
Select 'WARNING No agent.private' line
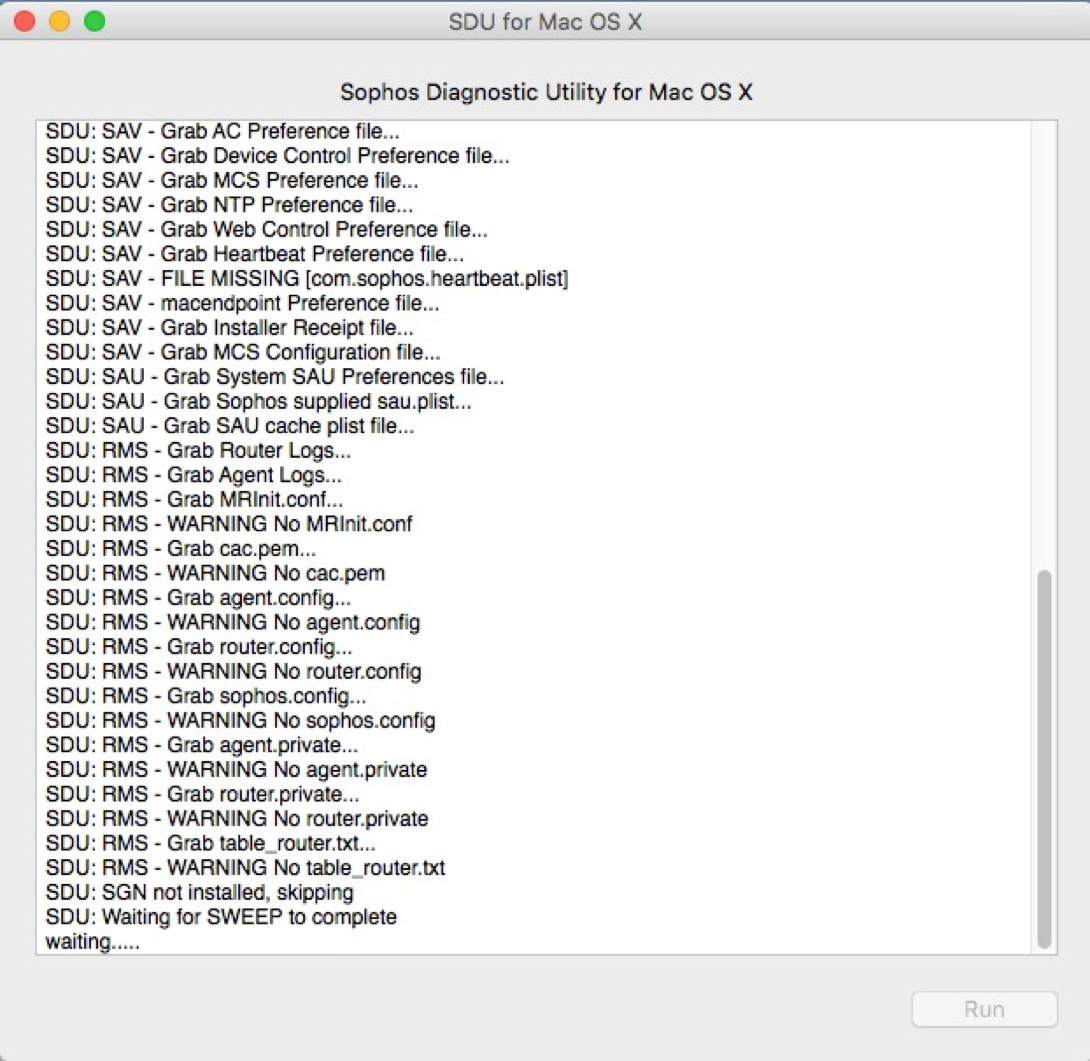click(236, 770)
